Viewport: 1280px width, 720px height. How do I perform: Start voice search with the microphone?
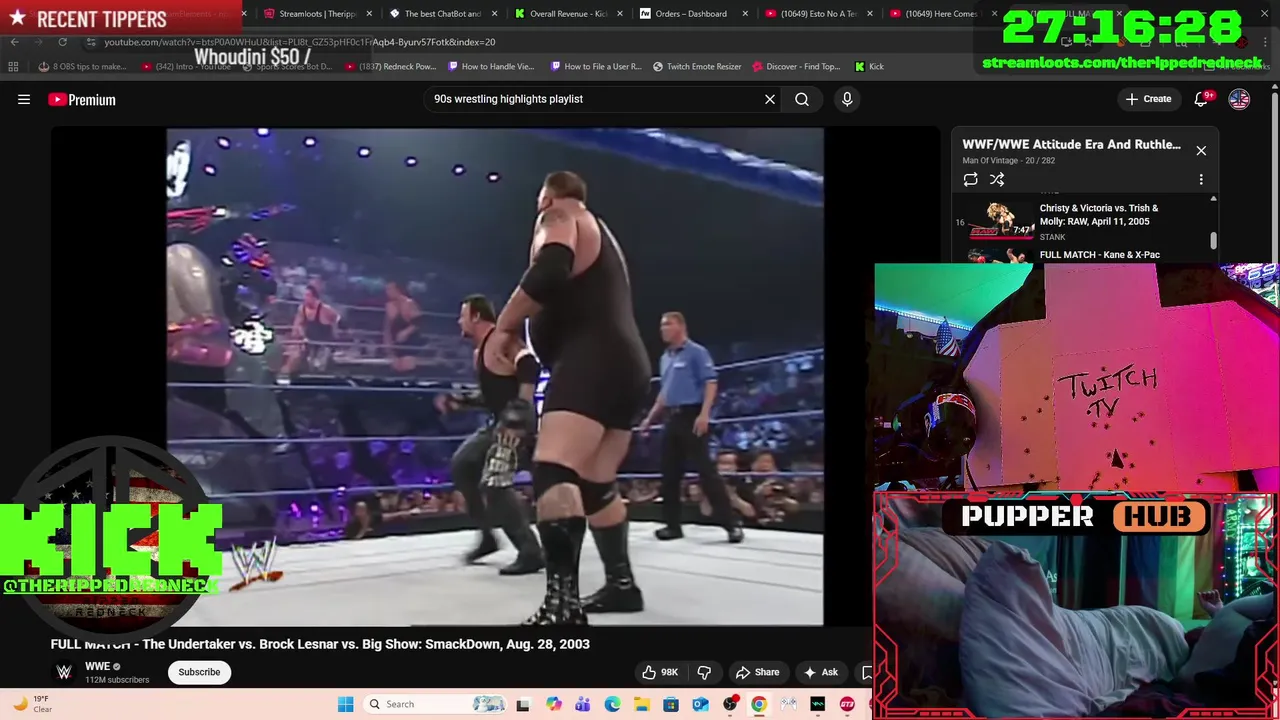[847, 99]
